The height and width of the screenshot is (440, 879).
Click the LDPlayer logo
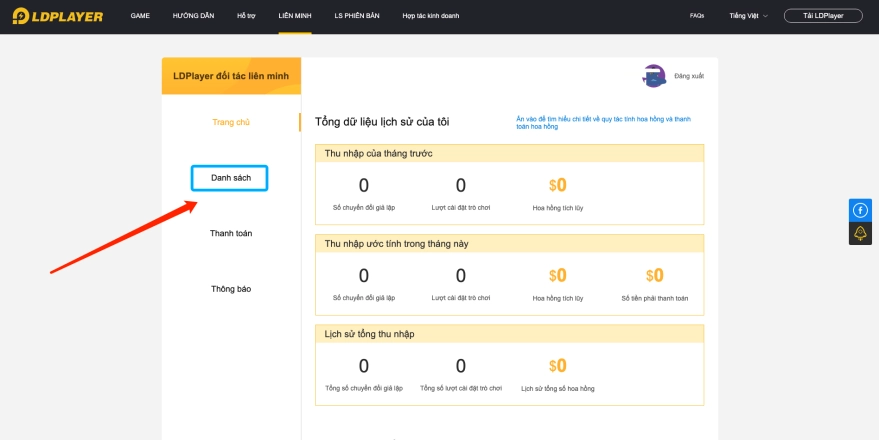pos(58,16)
